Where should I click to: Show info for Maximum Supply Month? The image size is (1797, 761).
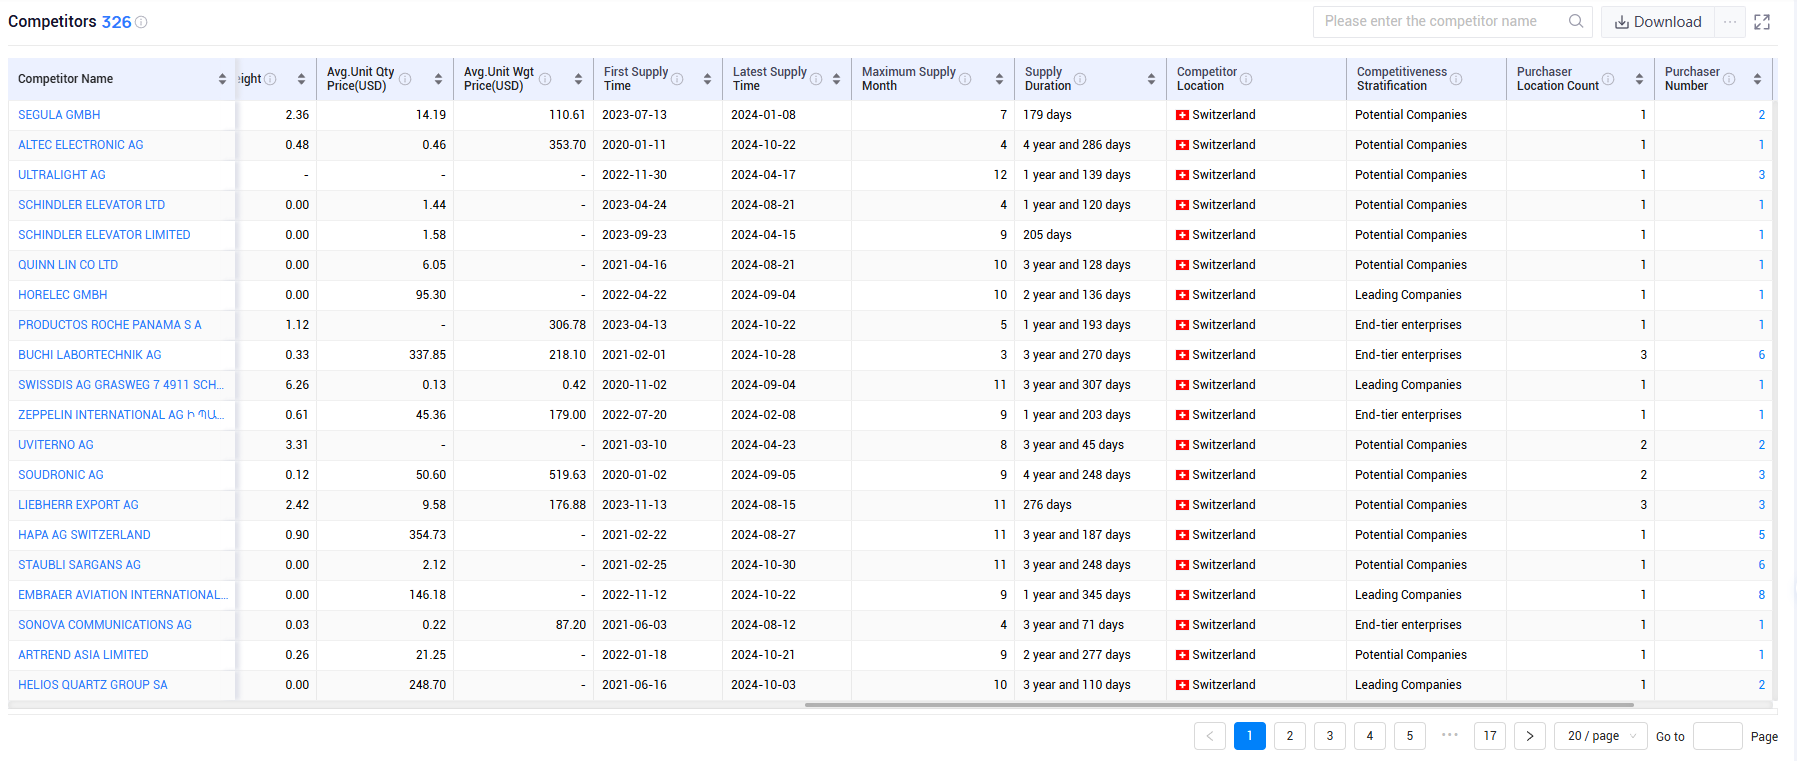pos(965,79)
